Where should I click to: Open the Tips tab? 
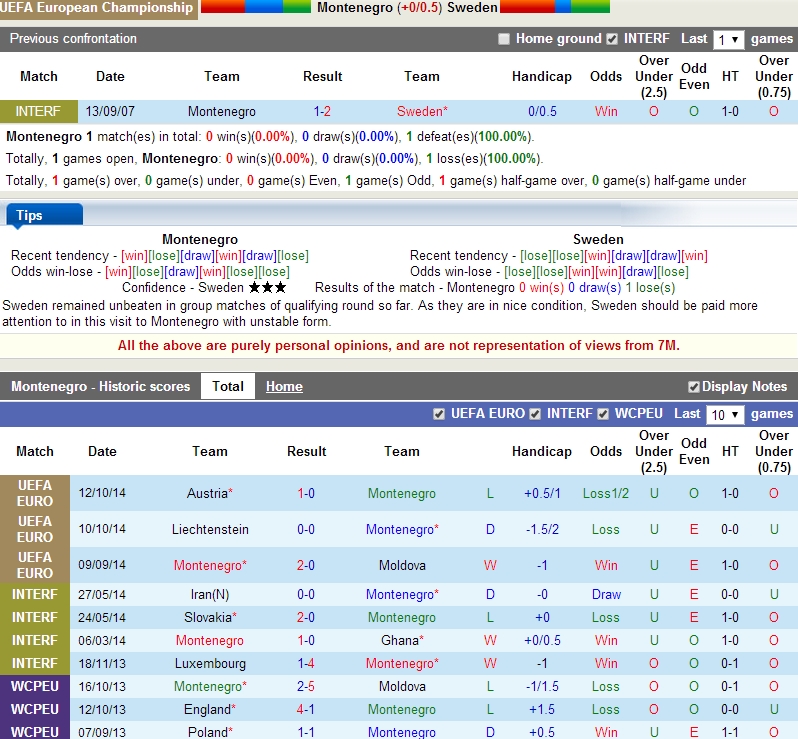pyautogui.click(x=45, y=215)
